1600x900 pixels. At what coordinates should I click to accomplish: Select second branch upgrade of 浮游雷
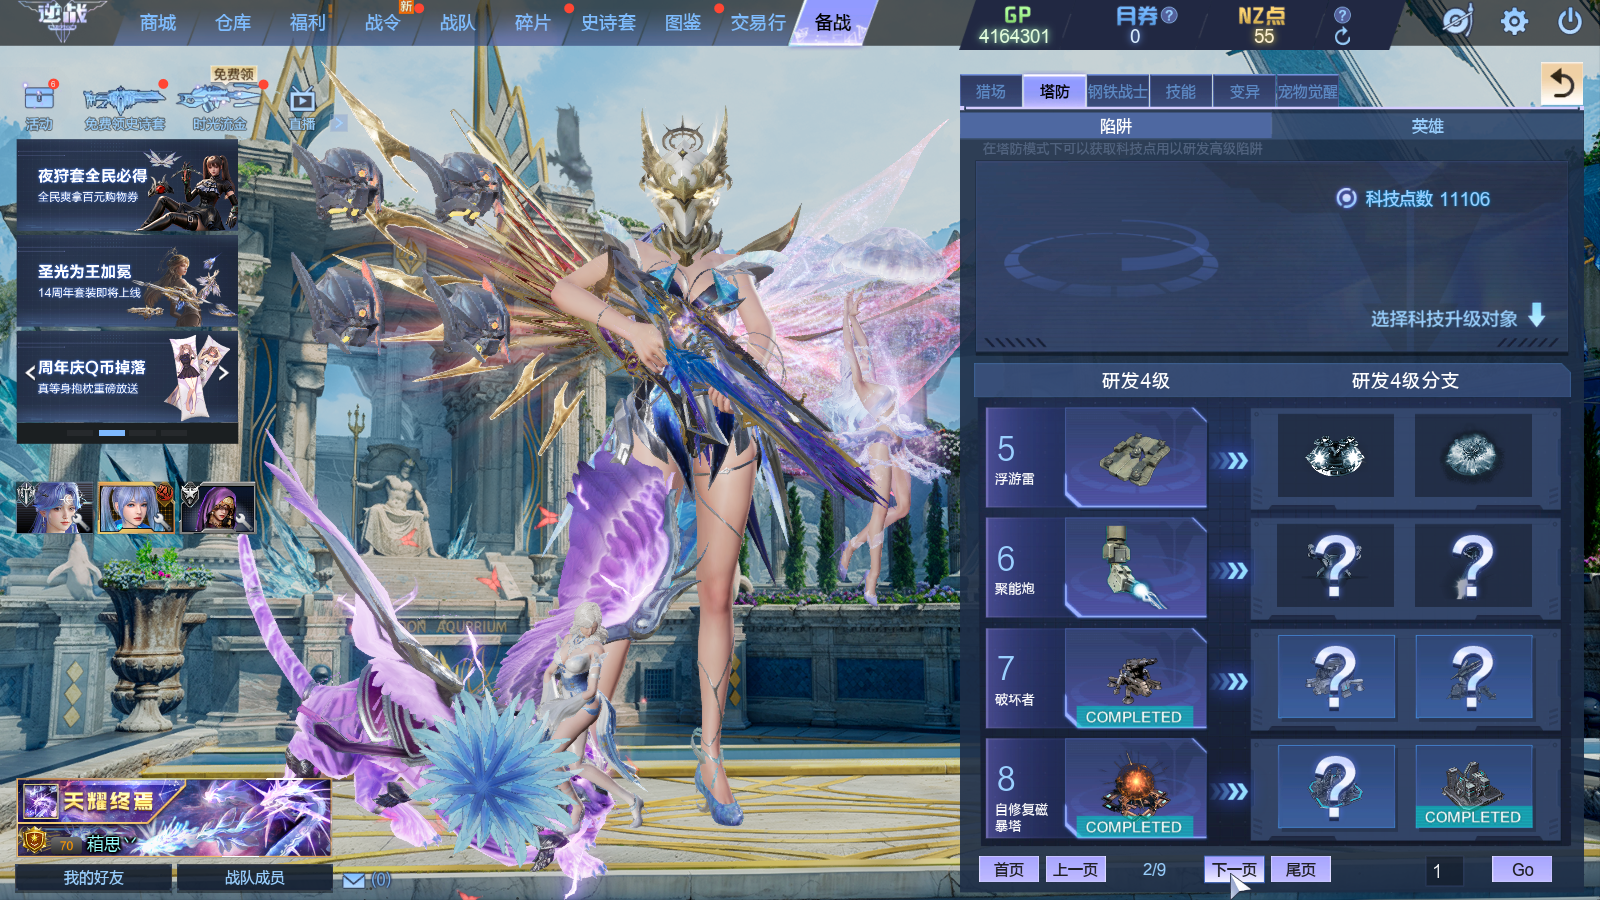click(x=1473, y=456)
